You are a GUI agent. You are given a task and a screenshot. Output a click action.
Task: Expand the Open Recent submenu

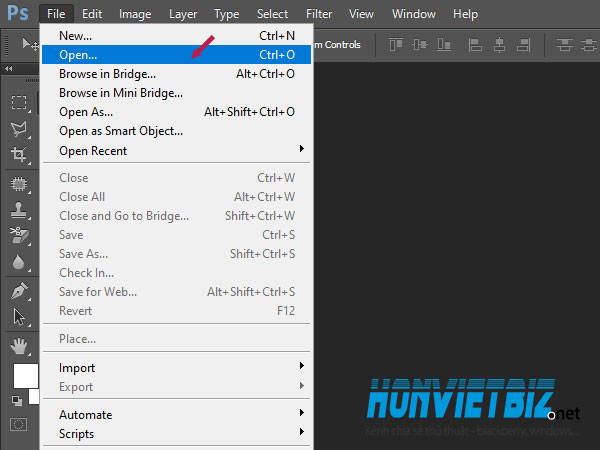[176, 151]
